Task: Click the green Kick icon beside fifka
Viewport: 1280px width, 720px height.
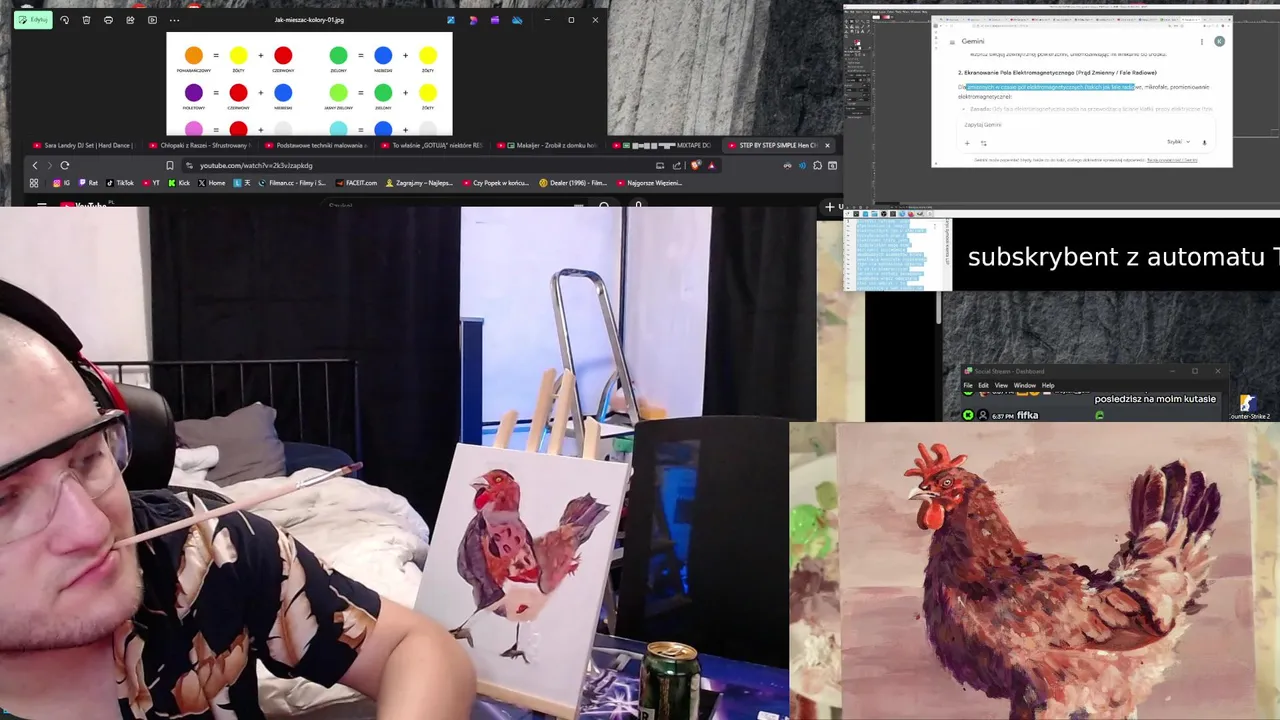Action: [968, 415]
